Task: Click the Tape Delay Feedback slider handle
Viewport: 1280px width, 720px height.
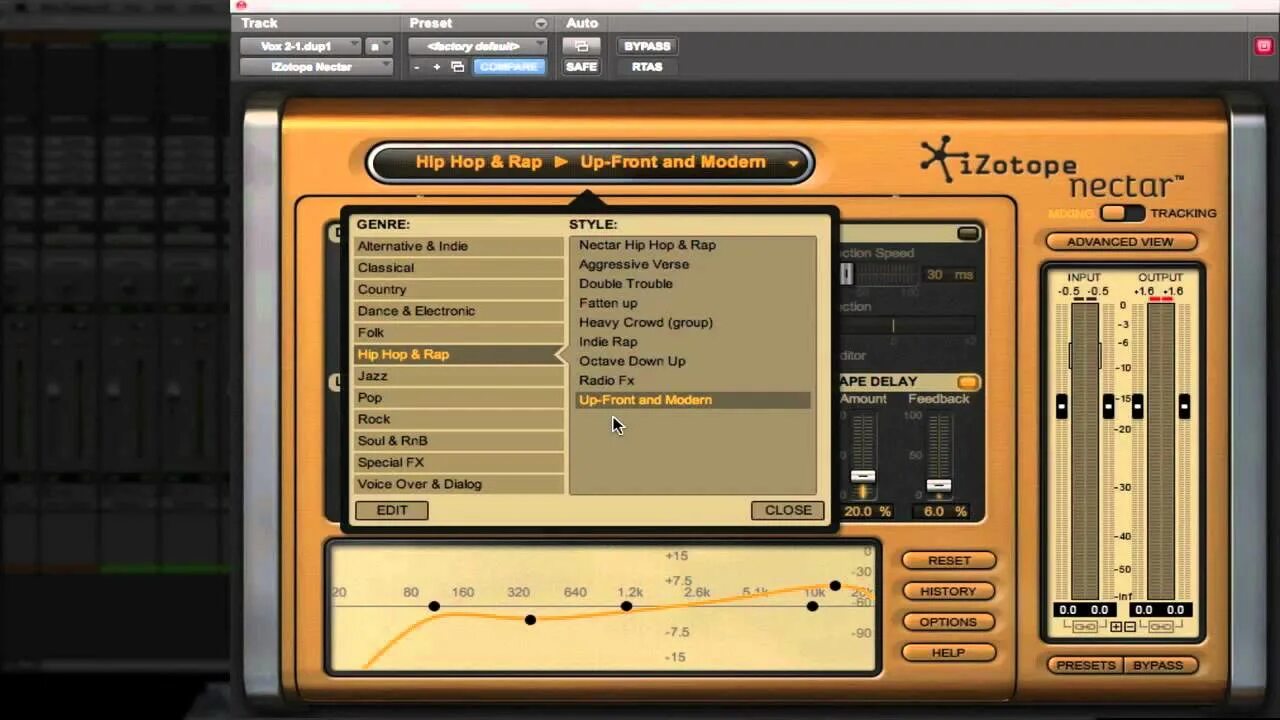Action: (938, 485)
